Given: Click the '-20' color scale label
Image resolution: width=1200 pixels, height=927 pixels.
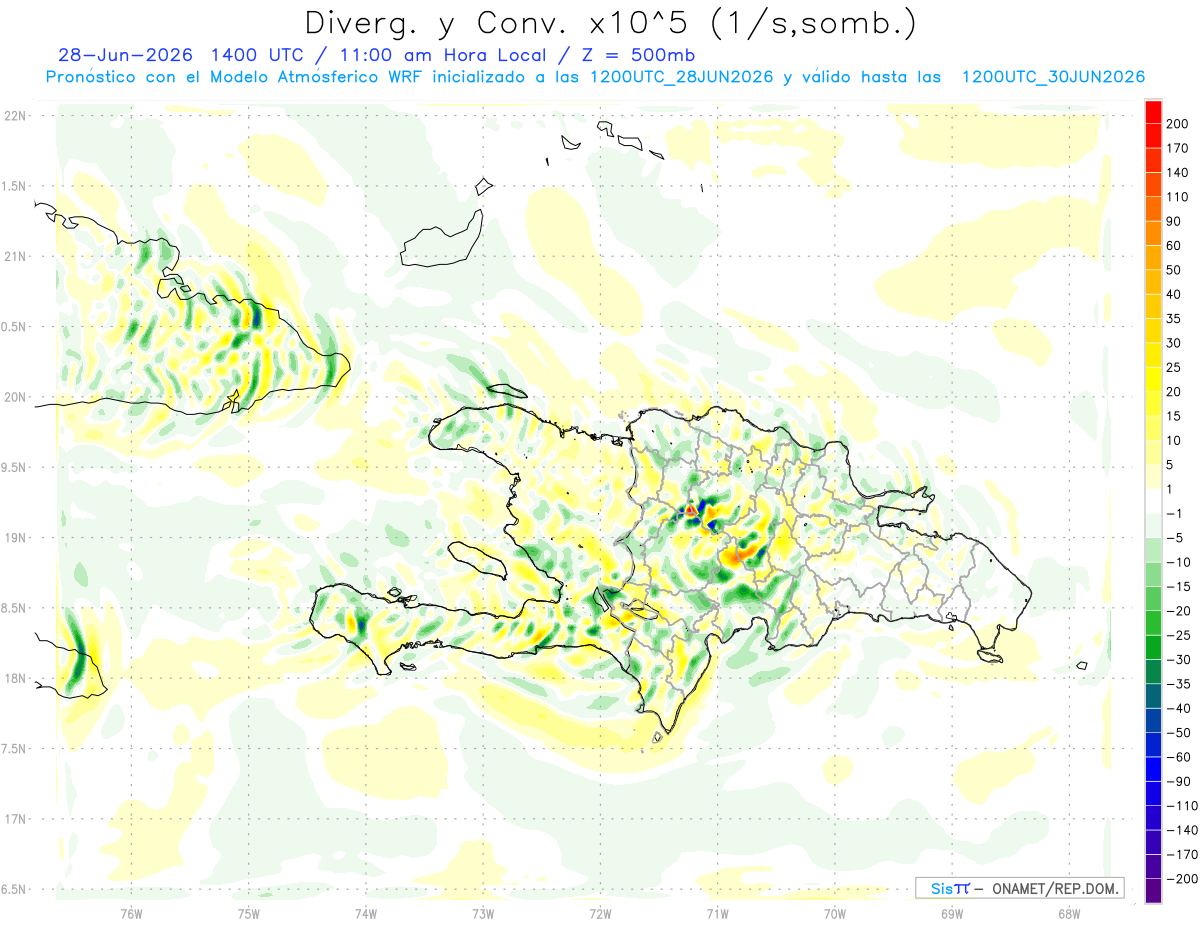Looking at the screenshot, I should [x=1180, y=611].
